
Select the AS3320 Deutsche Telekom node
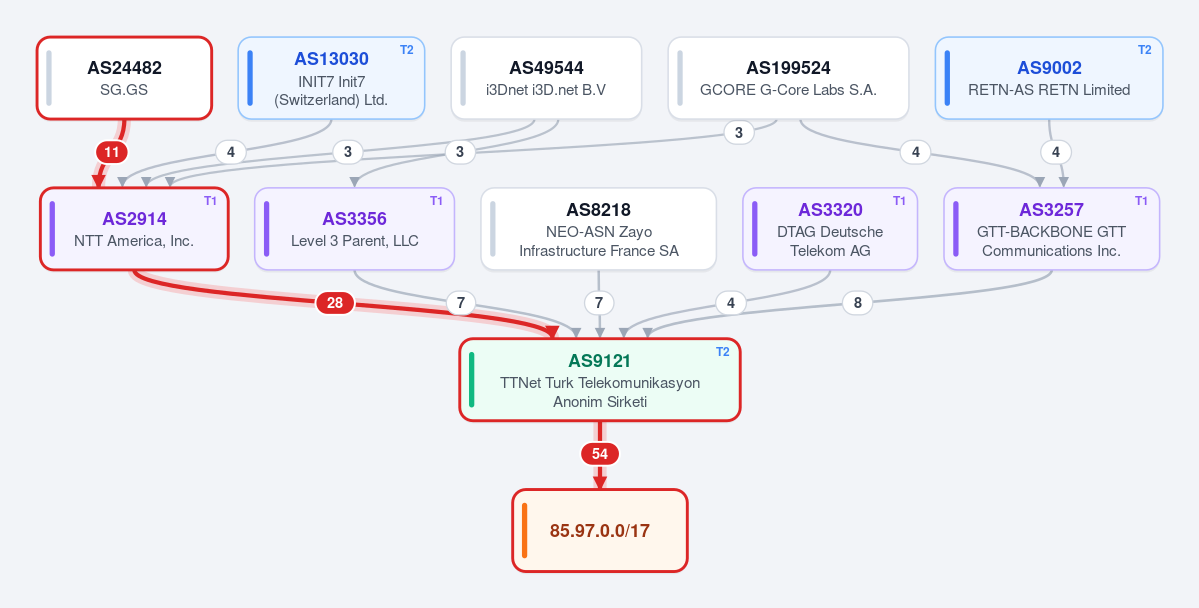tap(830, 229)
